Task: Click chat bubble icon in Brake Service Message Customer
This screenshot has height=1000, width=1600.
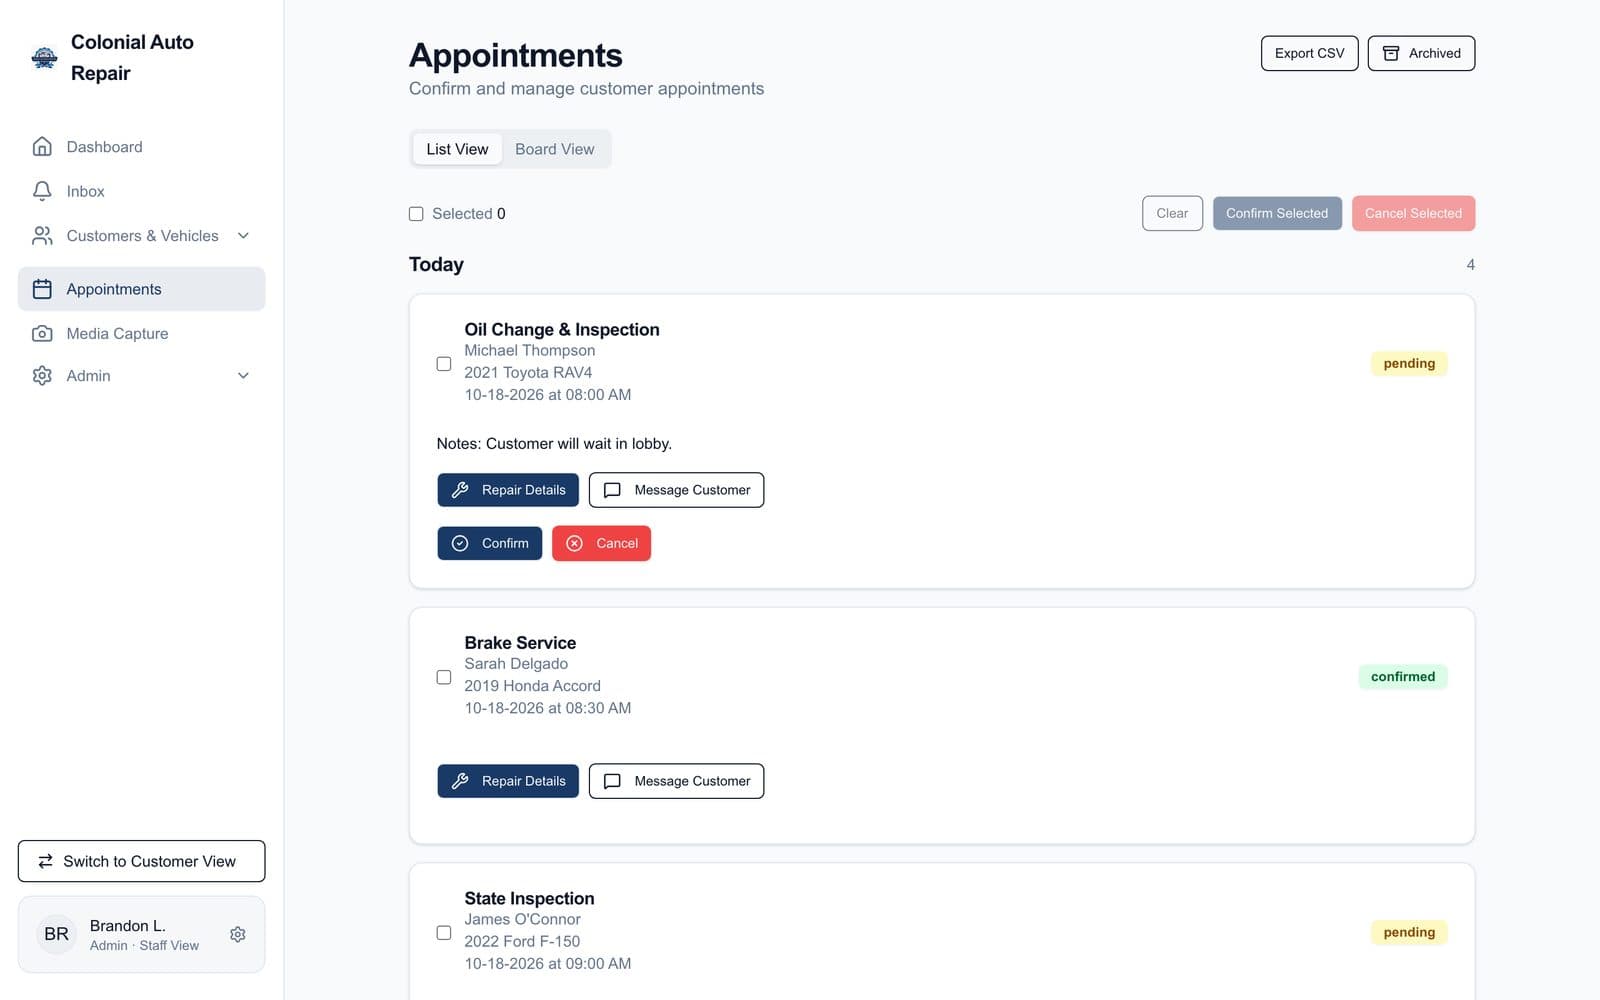Action: tap(612, 781)
